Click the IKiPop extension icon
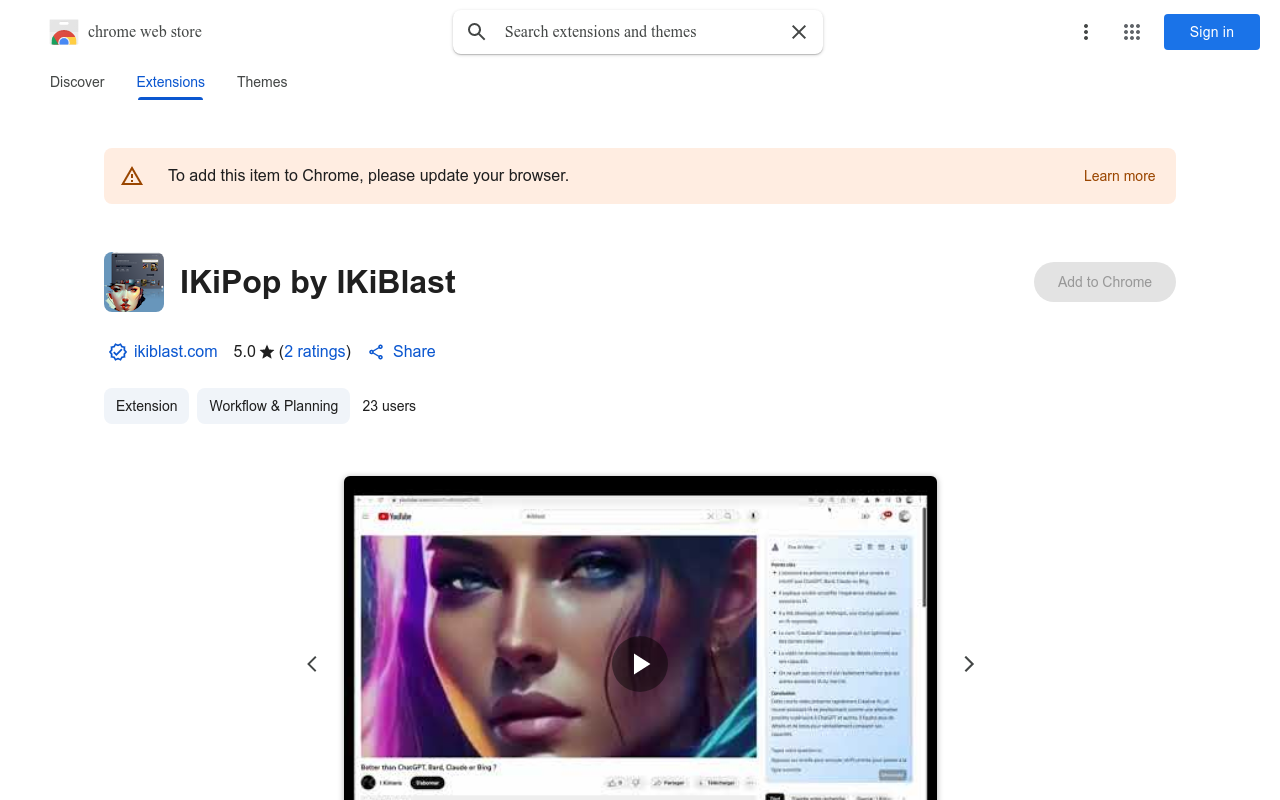The height and width of the screenshot is (800, 1280). tap(134, 282)
